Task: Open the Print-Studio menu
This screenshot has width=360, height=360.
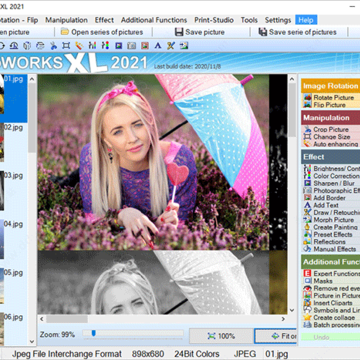Action: click(214, 20)
